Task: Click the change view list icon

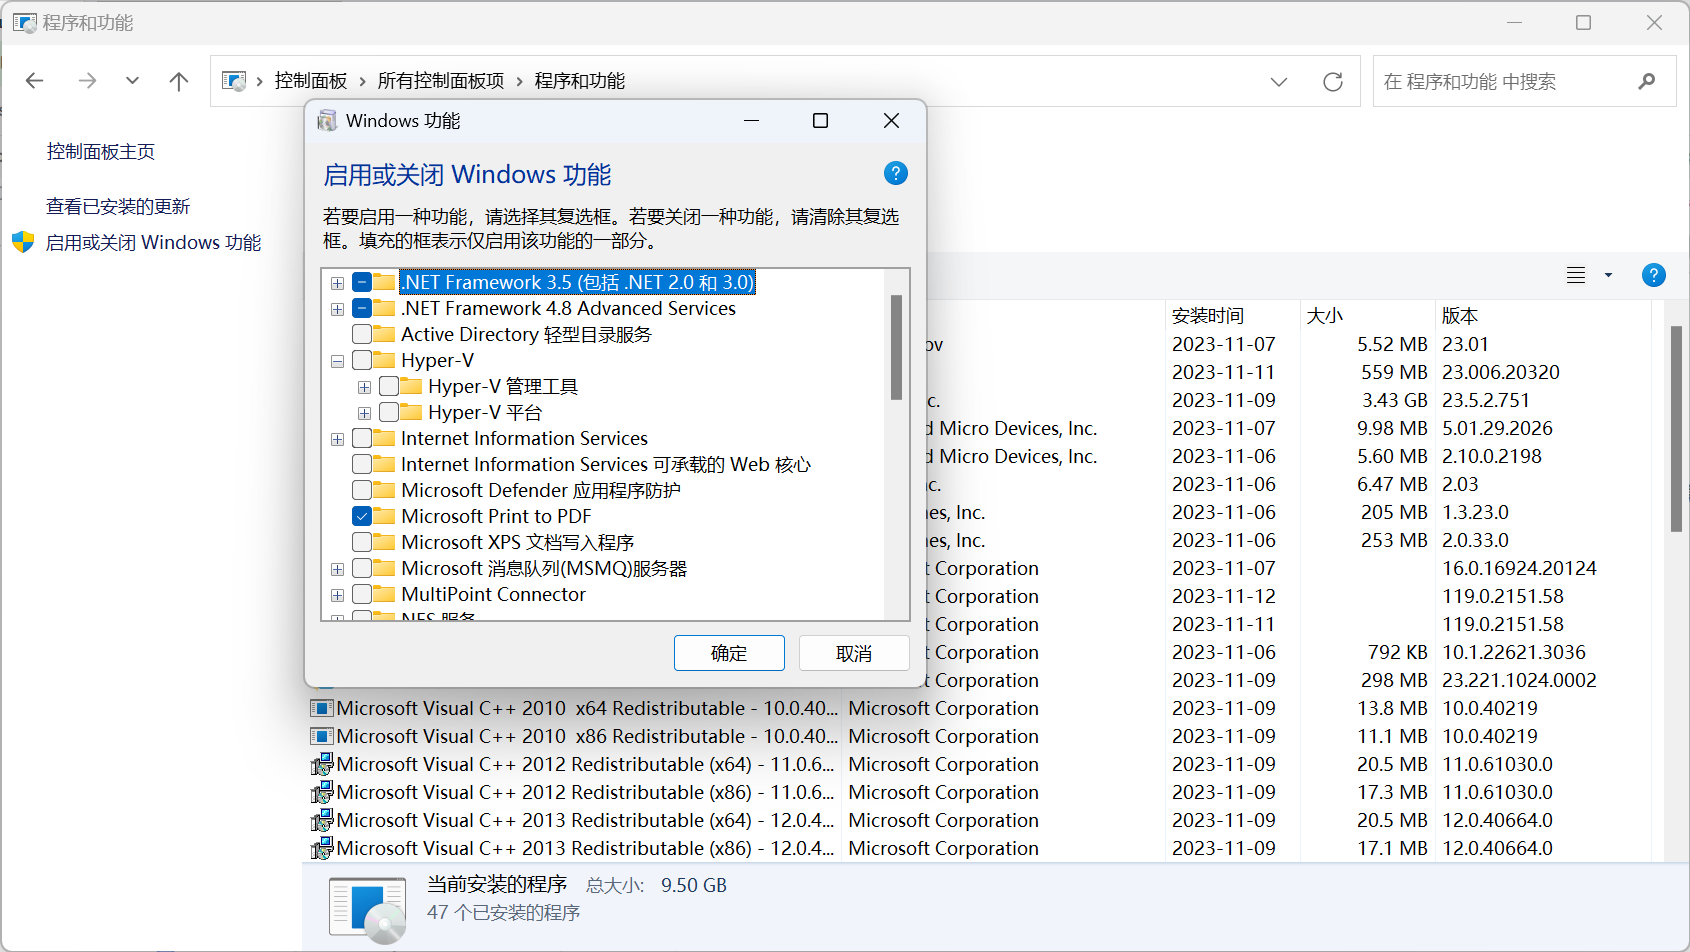Action: tap(1574, 275)
